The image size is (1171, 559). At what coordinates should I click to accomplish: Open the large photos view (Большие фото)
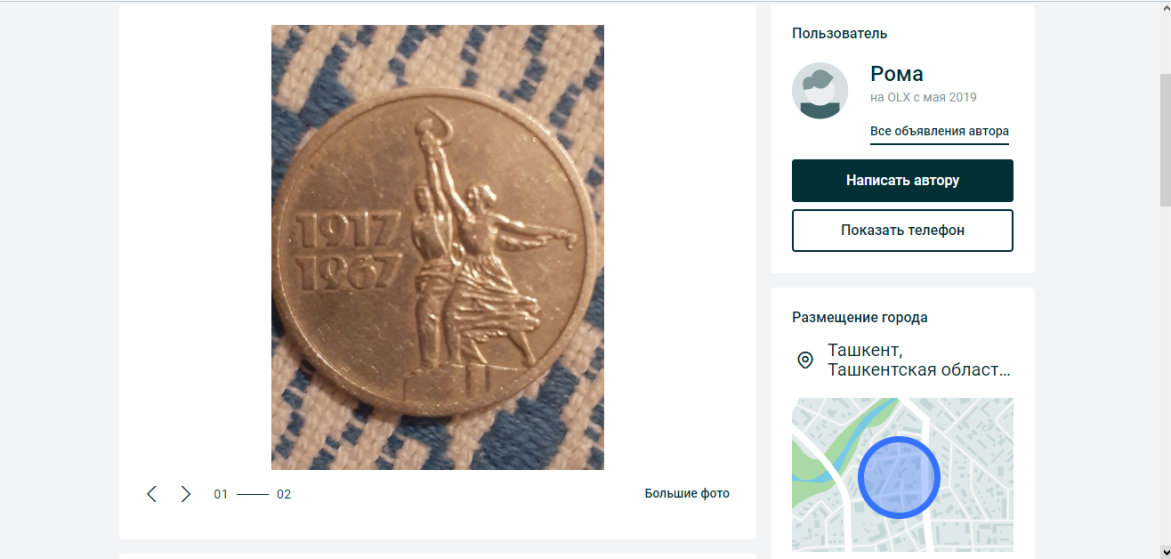pos(687,493)
